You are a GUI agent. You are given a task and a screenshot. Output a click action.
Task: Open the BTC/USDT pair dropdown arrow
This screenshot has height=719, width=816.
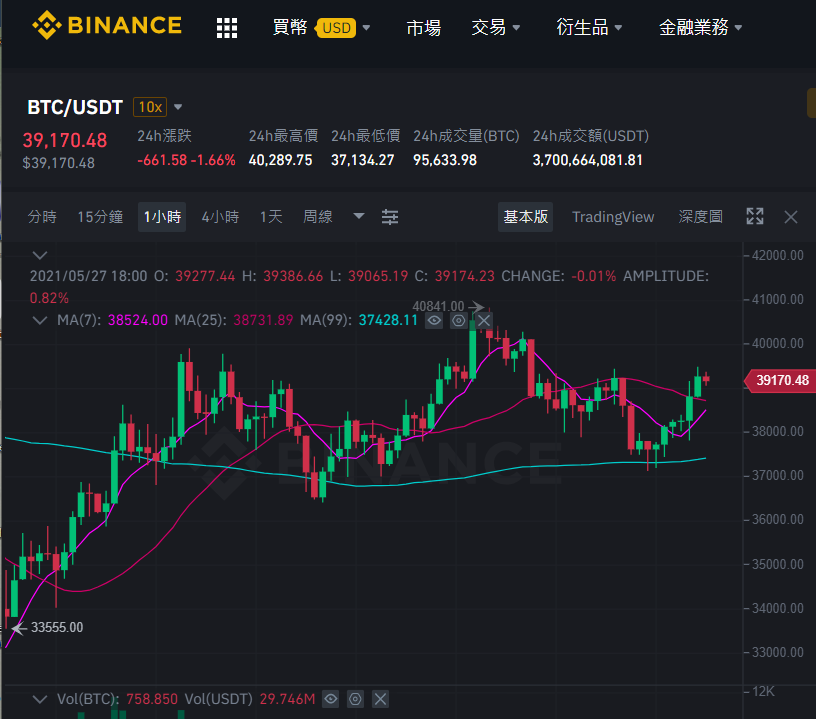[x=178, y=107]
